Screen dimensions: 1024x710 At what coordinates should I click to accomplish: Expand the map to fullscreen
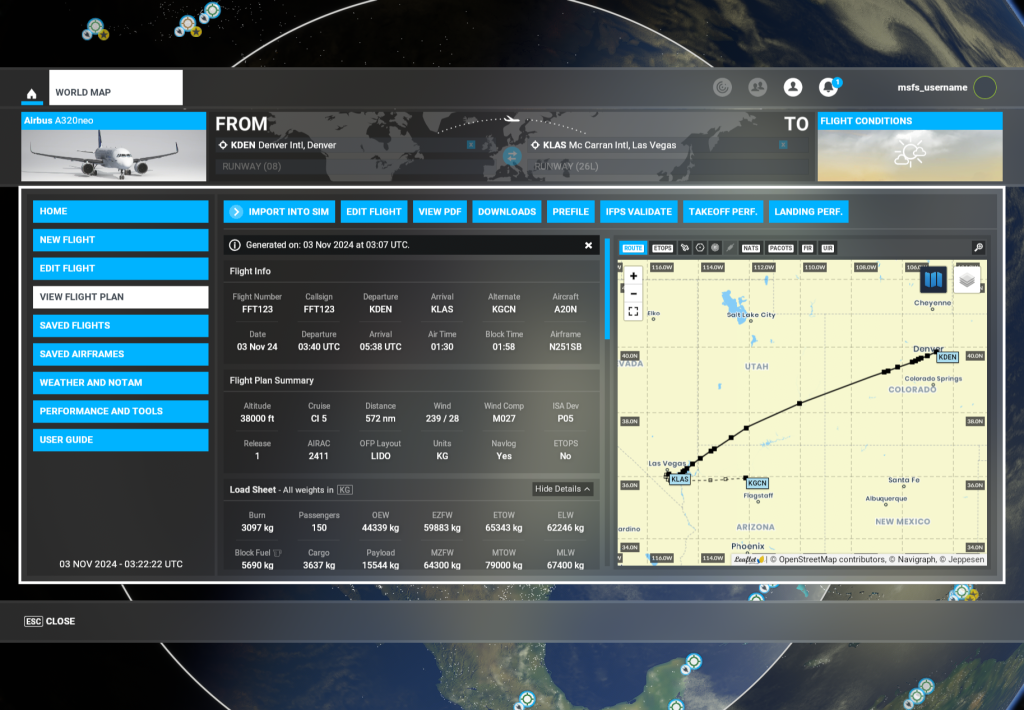[x=633, y=311]
